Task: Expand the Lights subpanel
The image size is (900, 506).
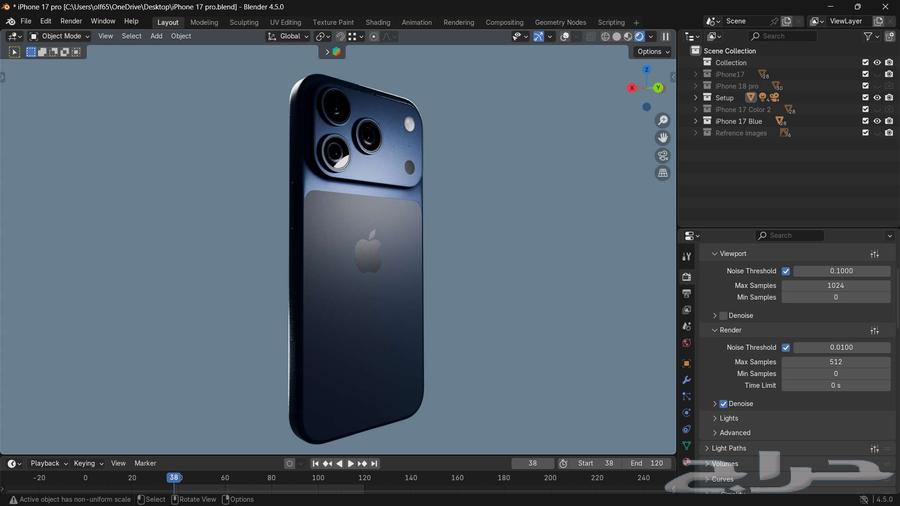Action: pyautogui.click(x=715, y=419)
